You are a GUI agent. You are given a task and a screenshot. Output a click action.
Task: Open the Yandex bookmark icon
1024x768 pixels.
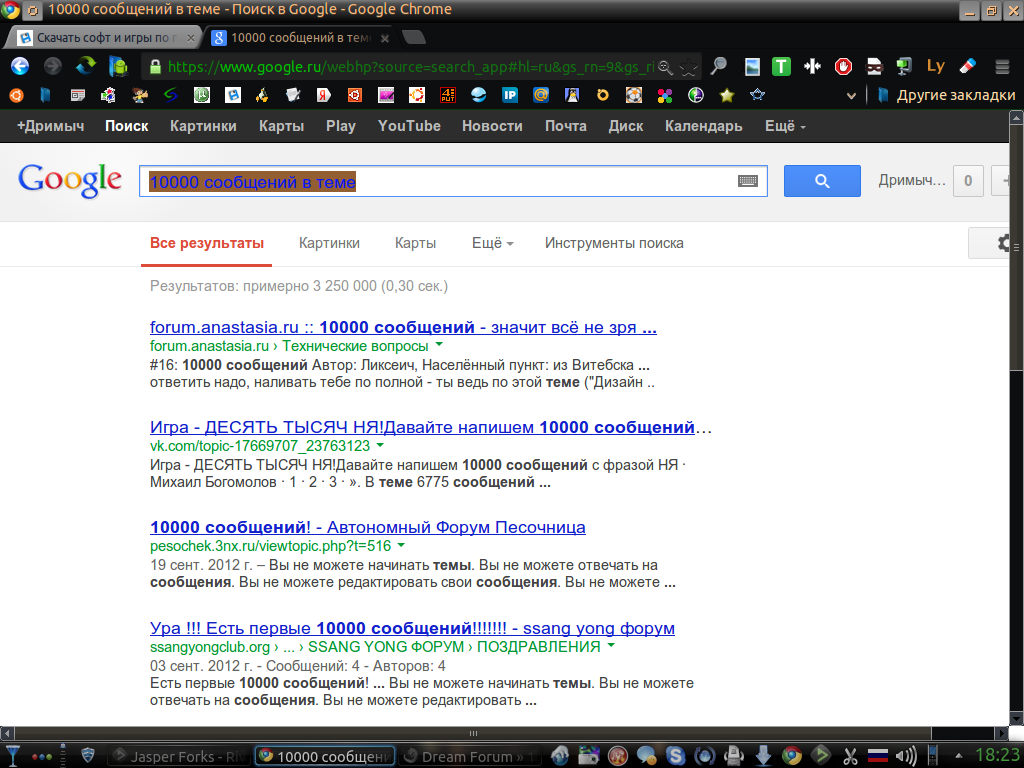[x=324, y=95]
